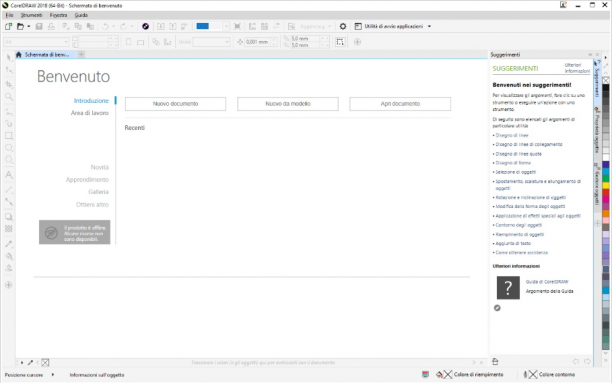Select Galleria in the welcome sidebar
The image size is (612, 383).
tap(98, 192)
